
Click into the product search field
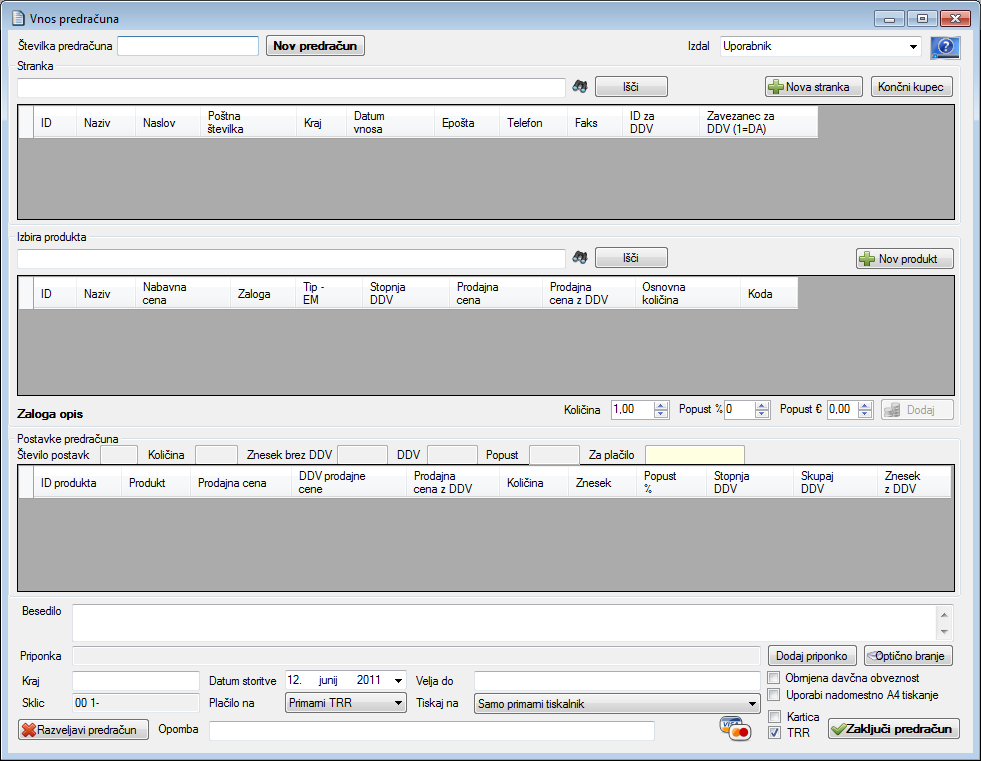tap(291, 258)
